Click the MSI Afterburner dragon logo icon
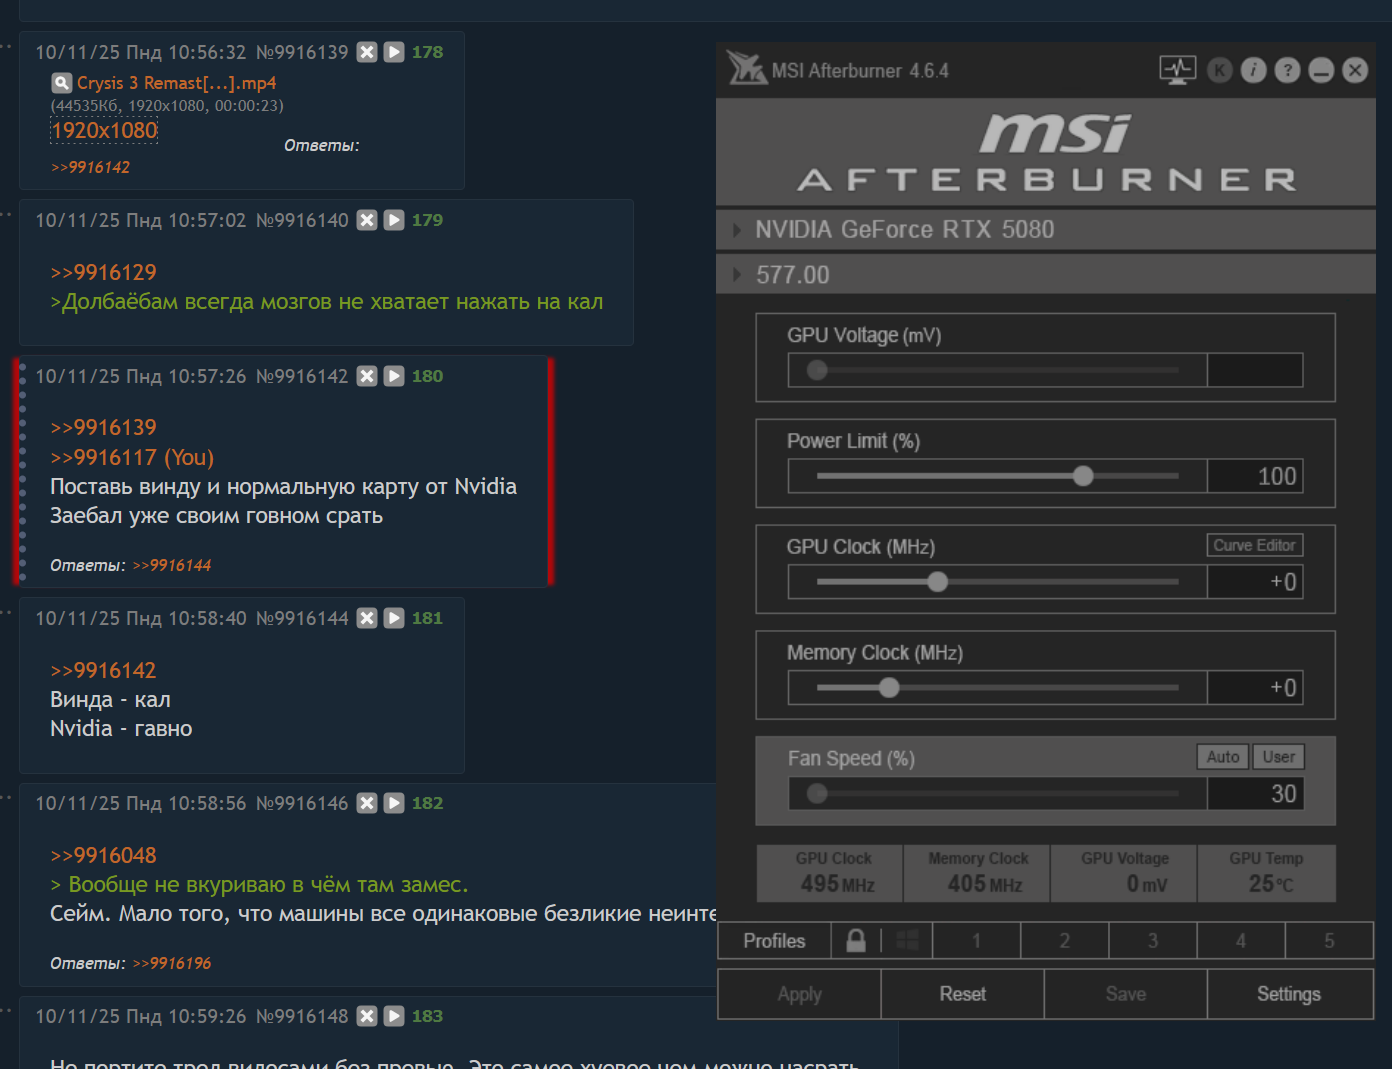Image resolution: width=1392 pixels, height=1069 pixels. (746, 68)
